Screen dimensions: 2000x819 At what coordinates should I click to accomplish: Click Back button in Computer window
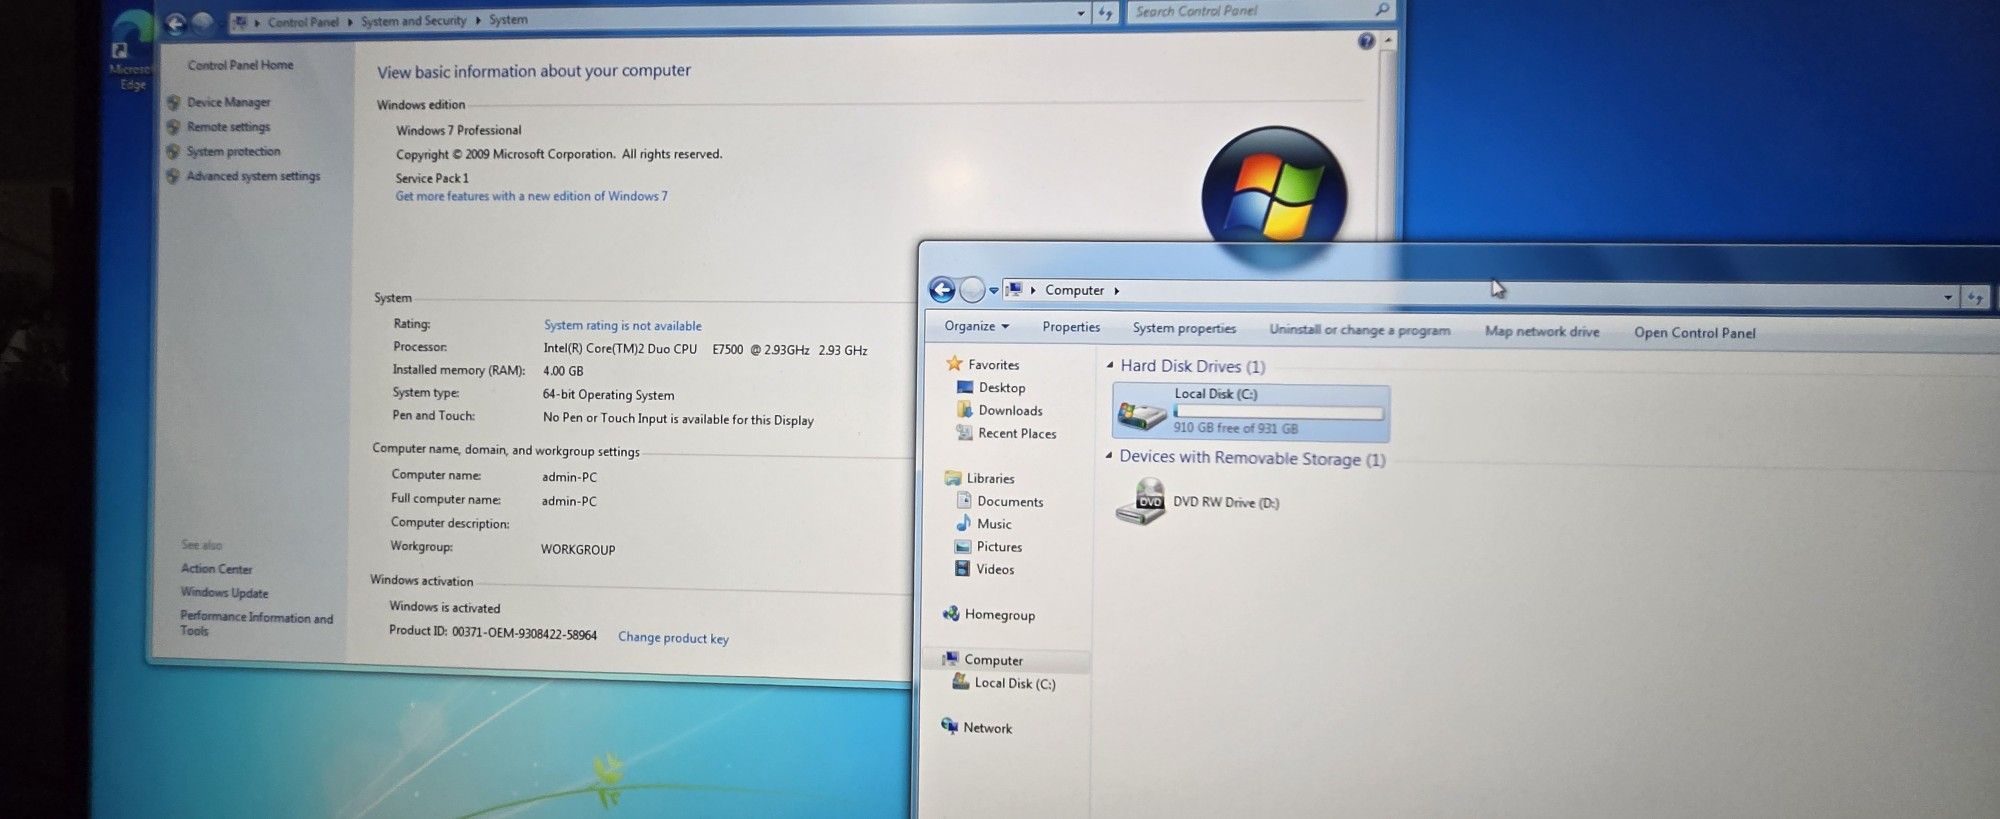coord(942,290)
